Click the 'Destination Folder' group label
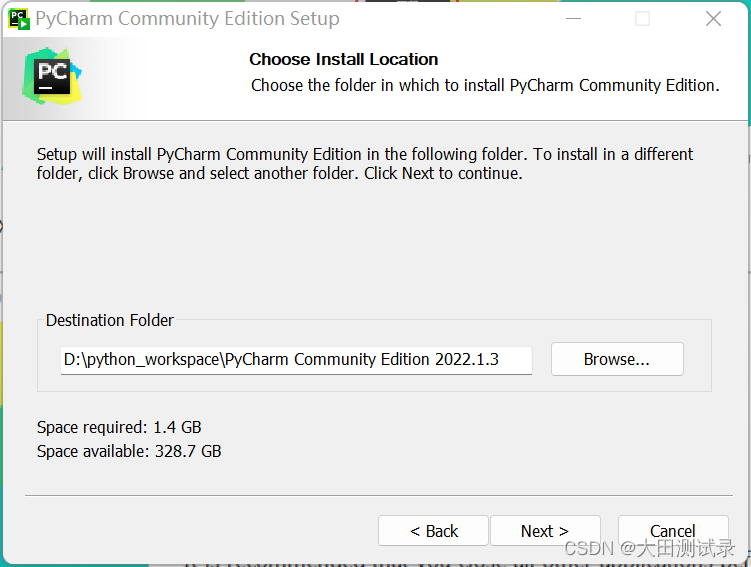Viewport: 751px width, 567px height. (110, 320)
